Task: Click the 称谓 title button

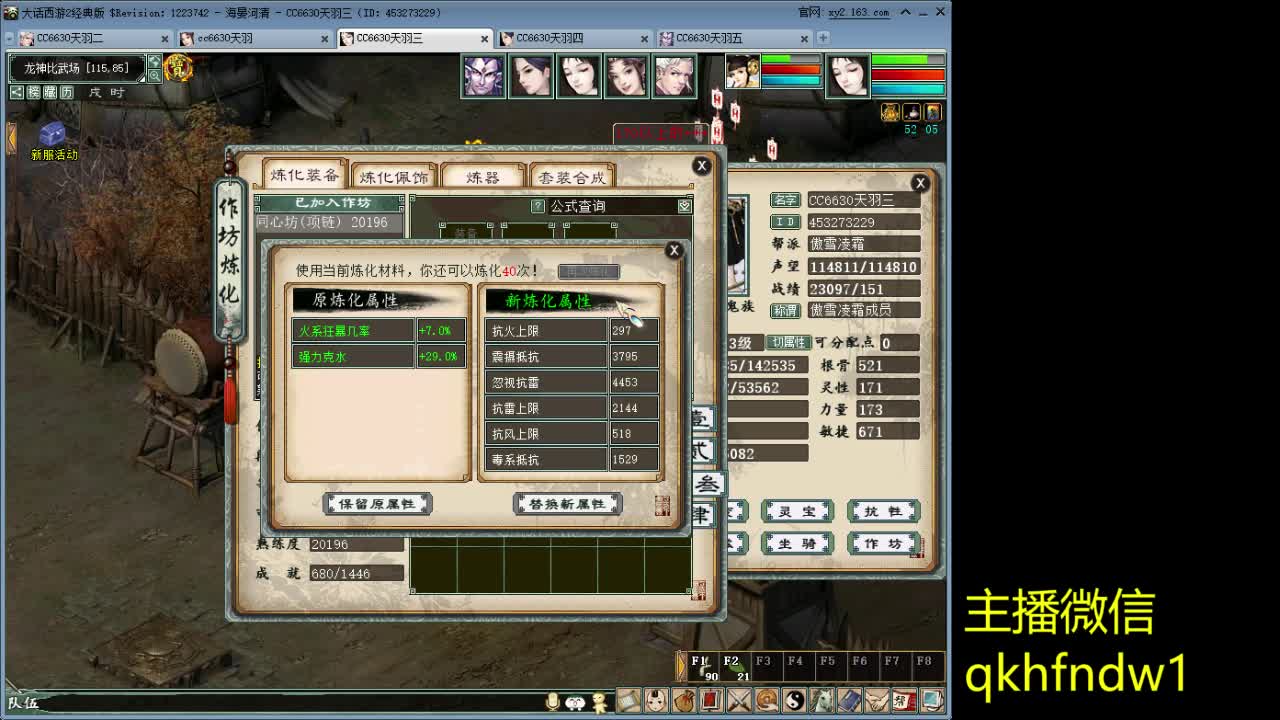Action: point(785,310)
